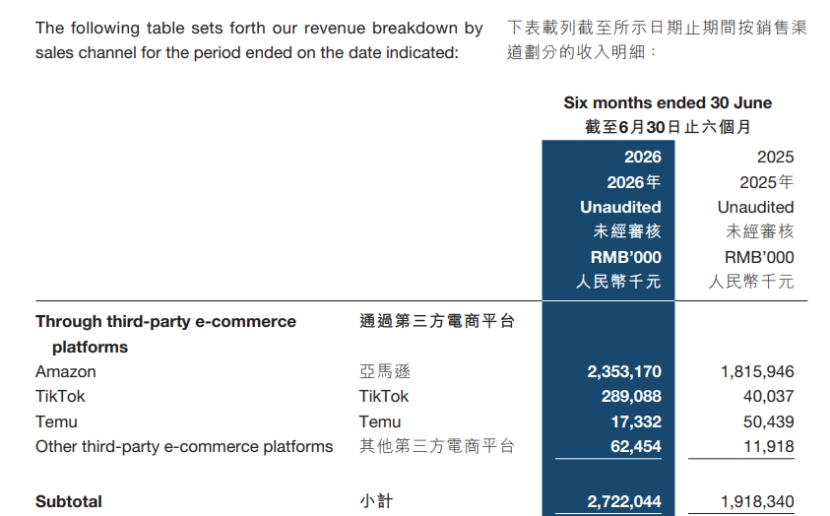Click the Chinese label 亞馬遜
The width and height of the screenshot is (830, 516).
click(x=385, y=371)
